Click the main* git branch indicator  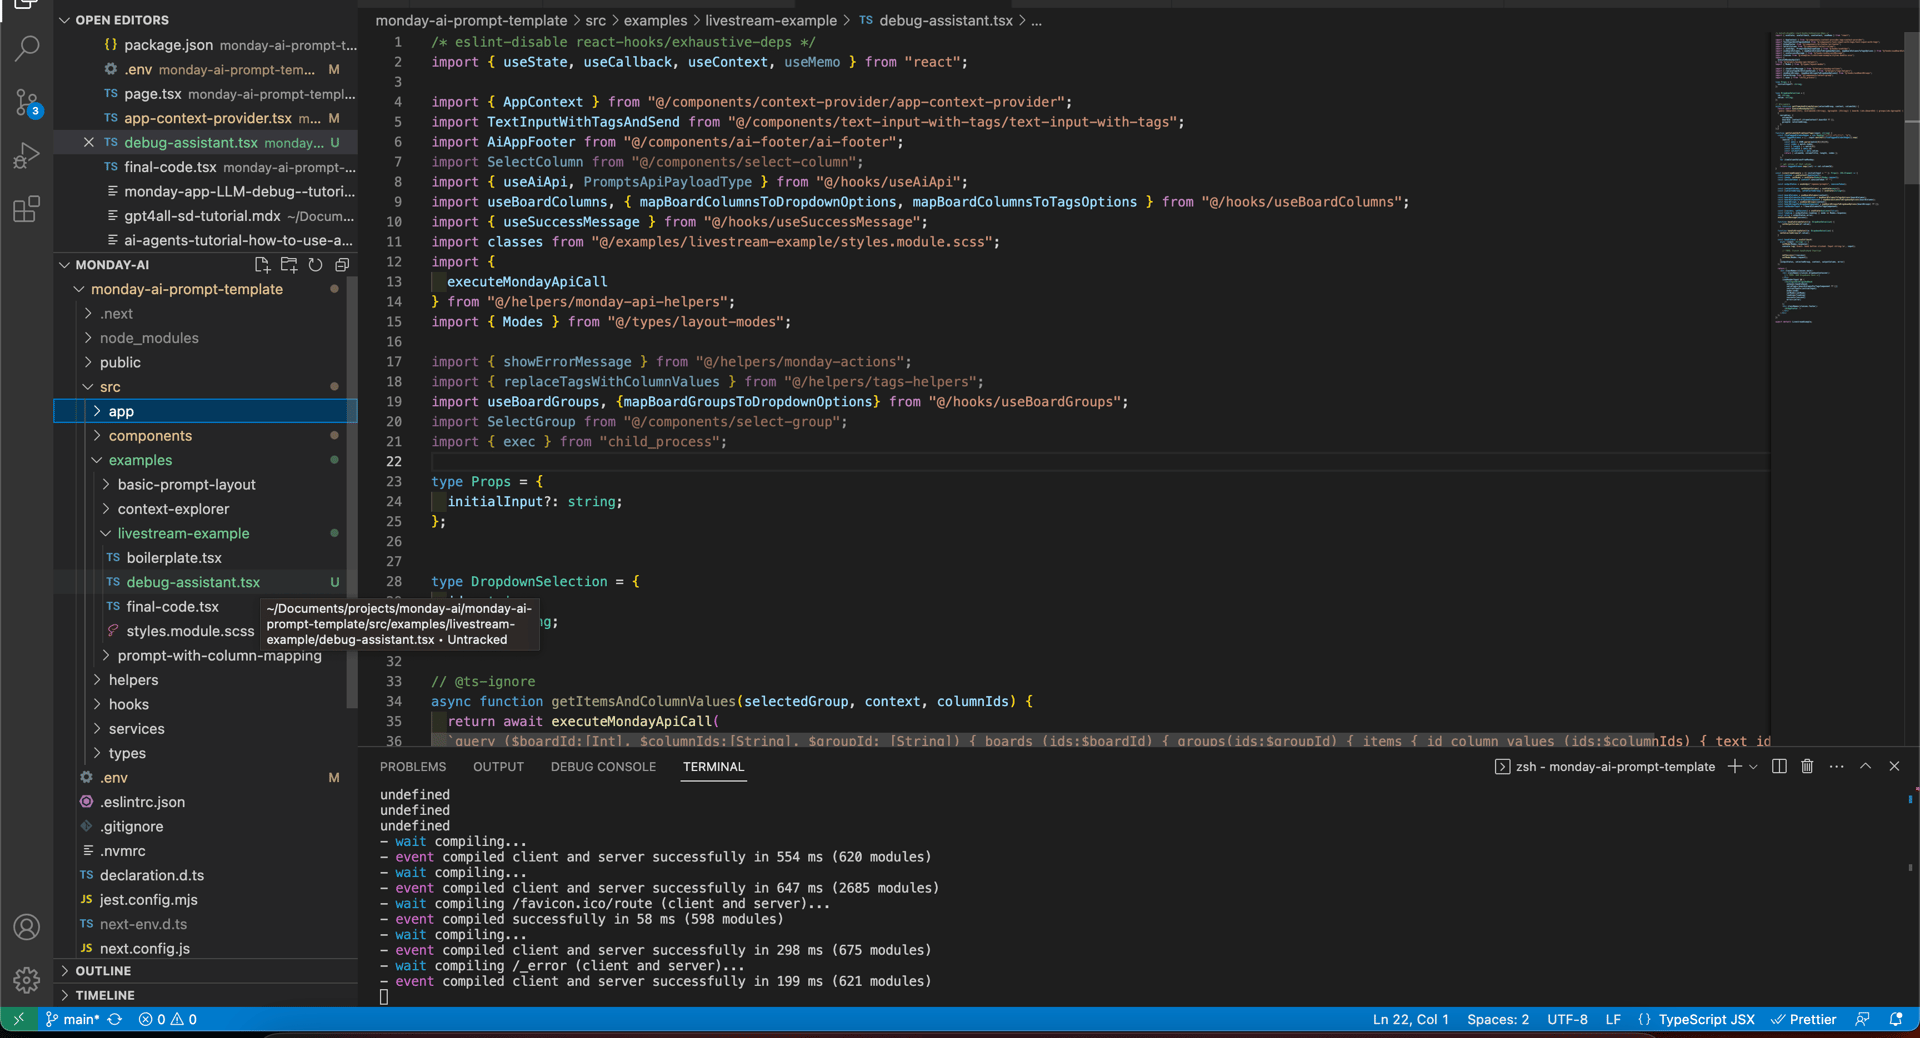click(73, 1019)
